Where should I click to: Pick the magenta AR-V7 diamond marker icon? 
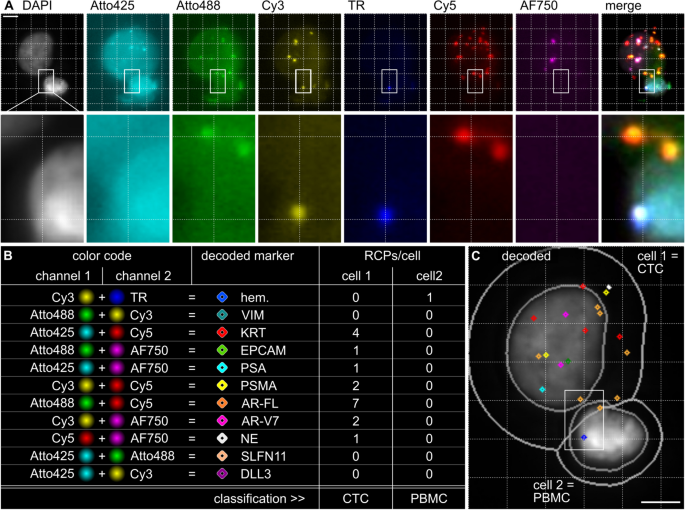222,420
